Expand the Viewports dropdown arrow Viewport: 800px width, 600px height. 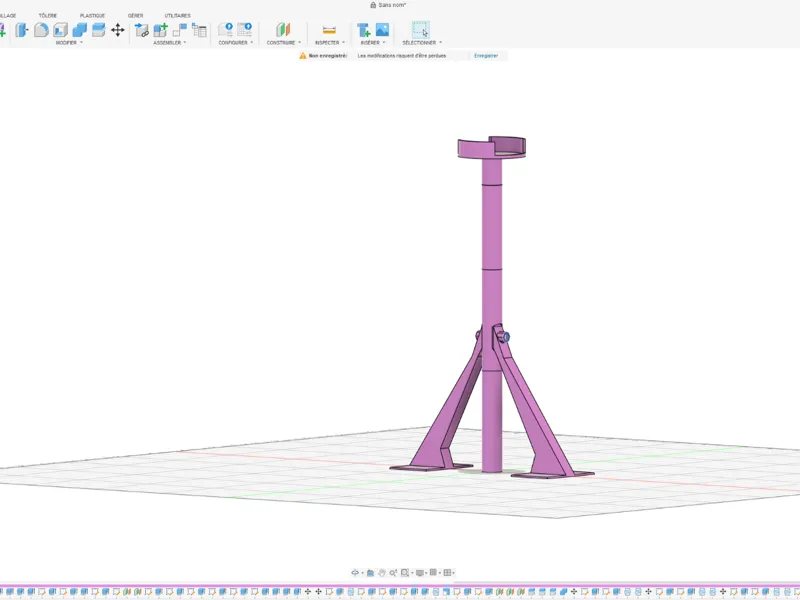453,573
